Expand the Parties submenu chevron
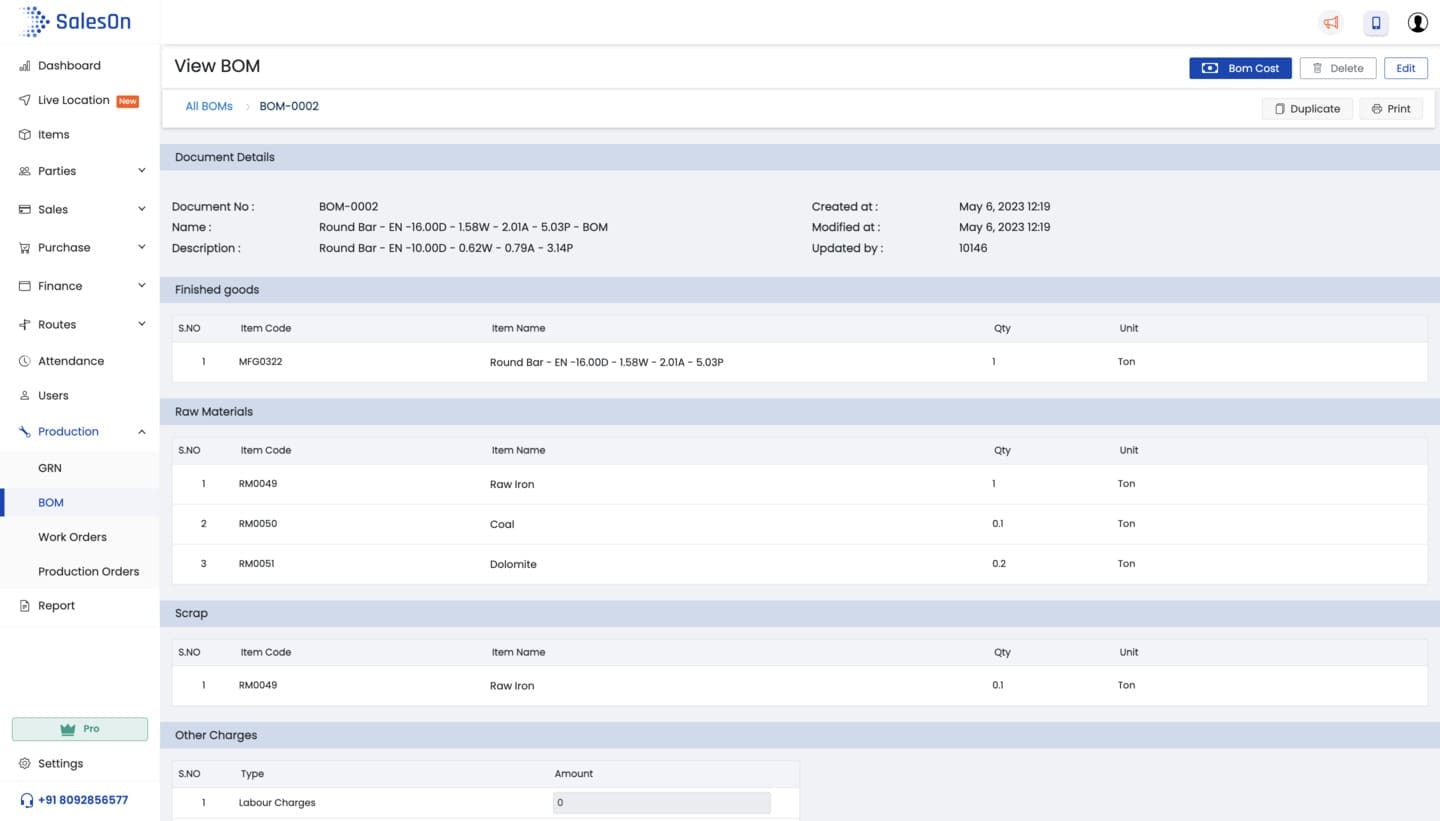Screen dimensions: 1440x821 [x=142, y=171]
